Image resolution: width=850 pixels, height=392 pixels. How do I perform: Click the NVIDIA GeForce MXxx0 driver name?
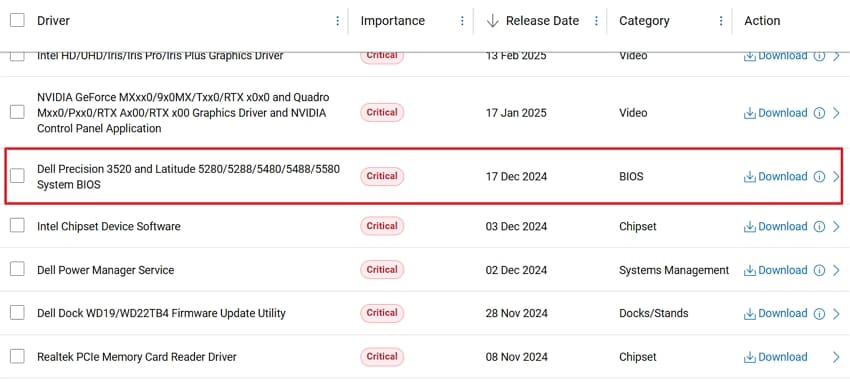[183, 113]
